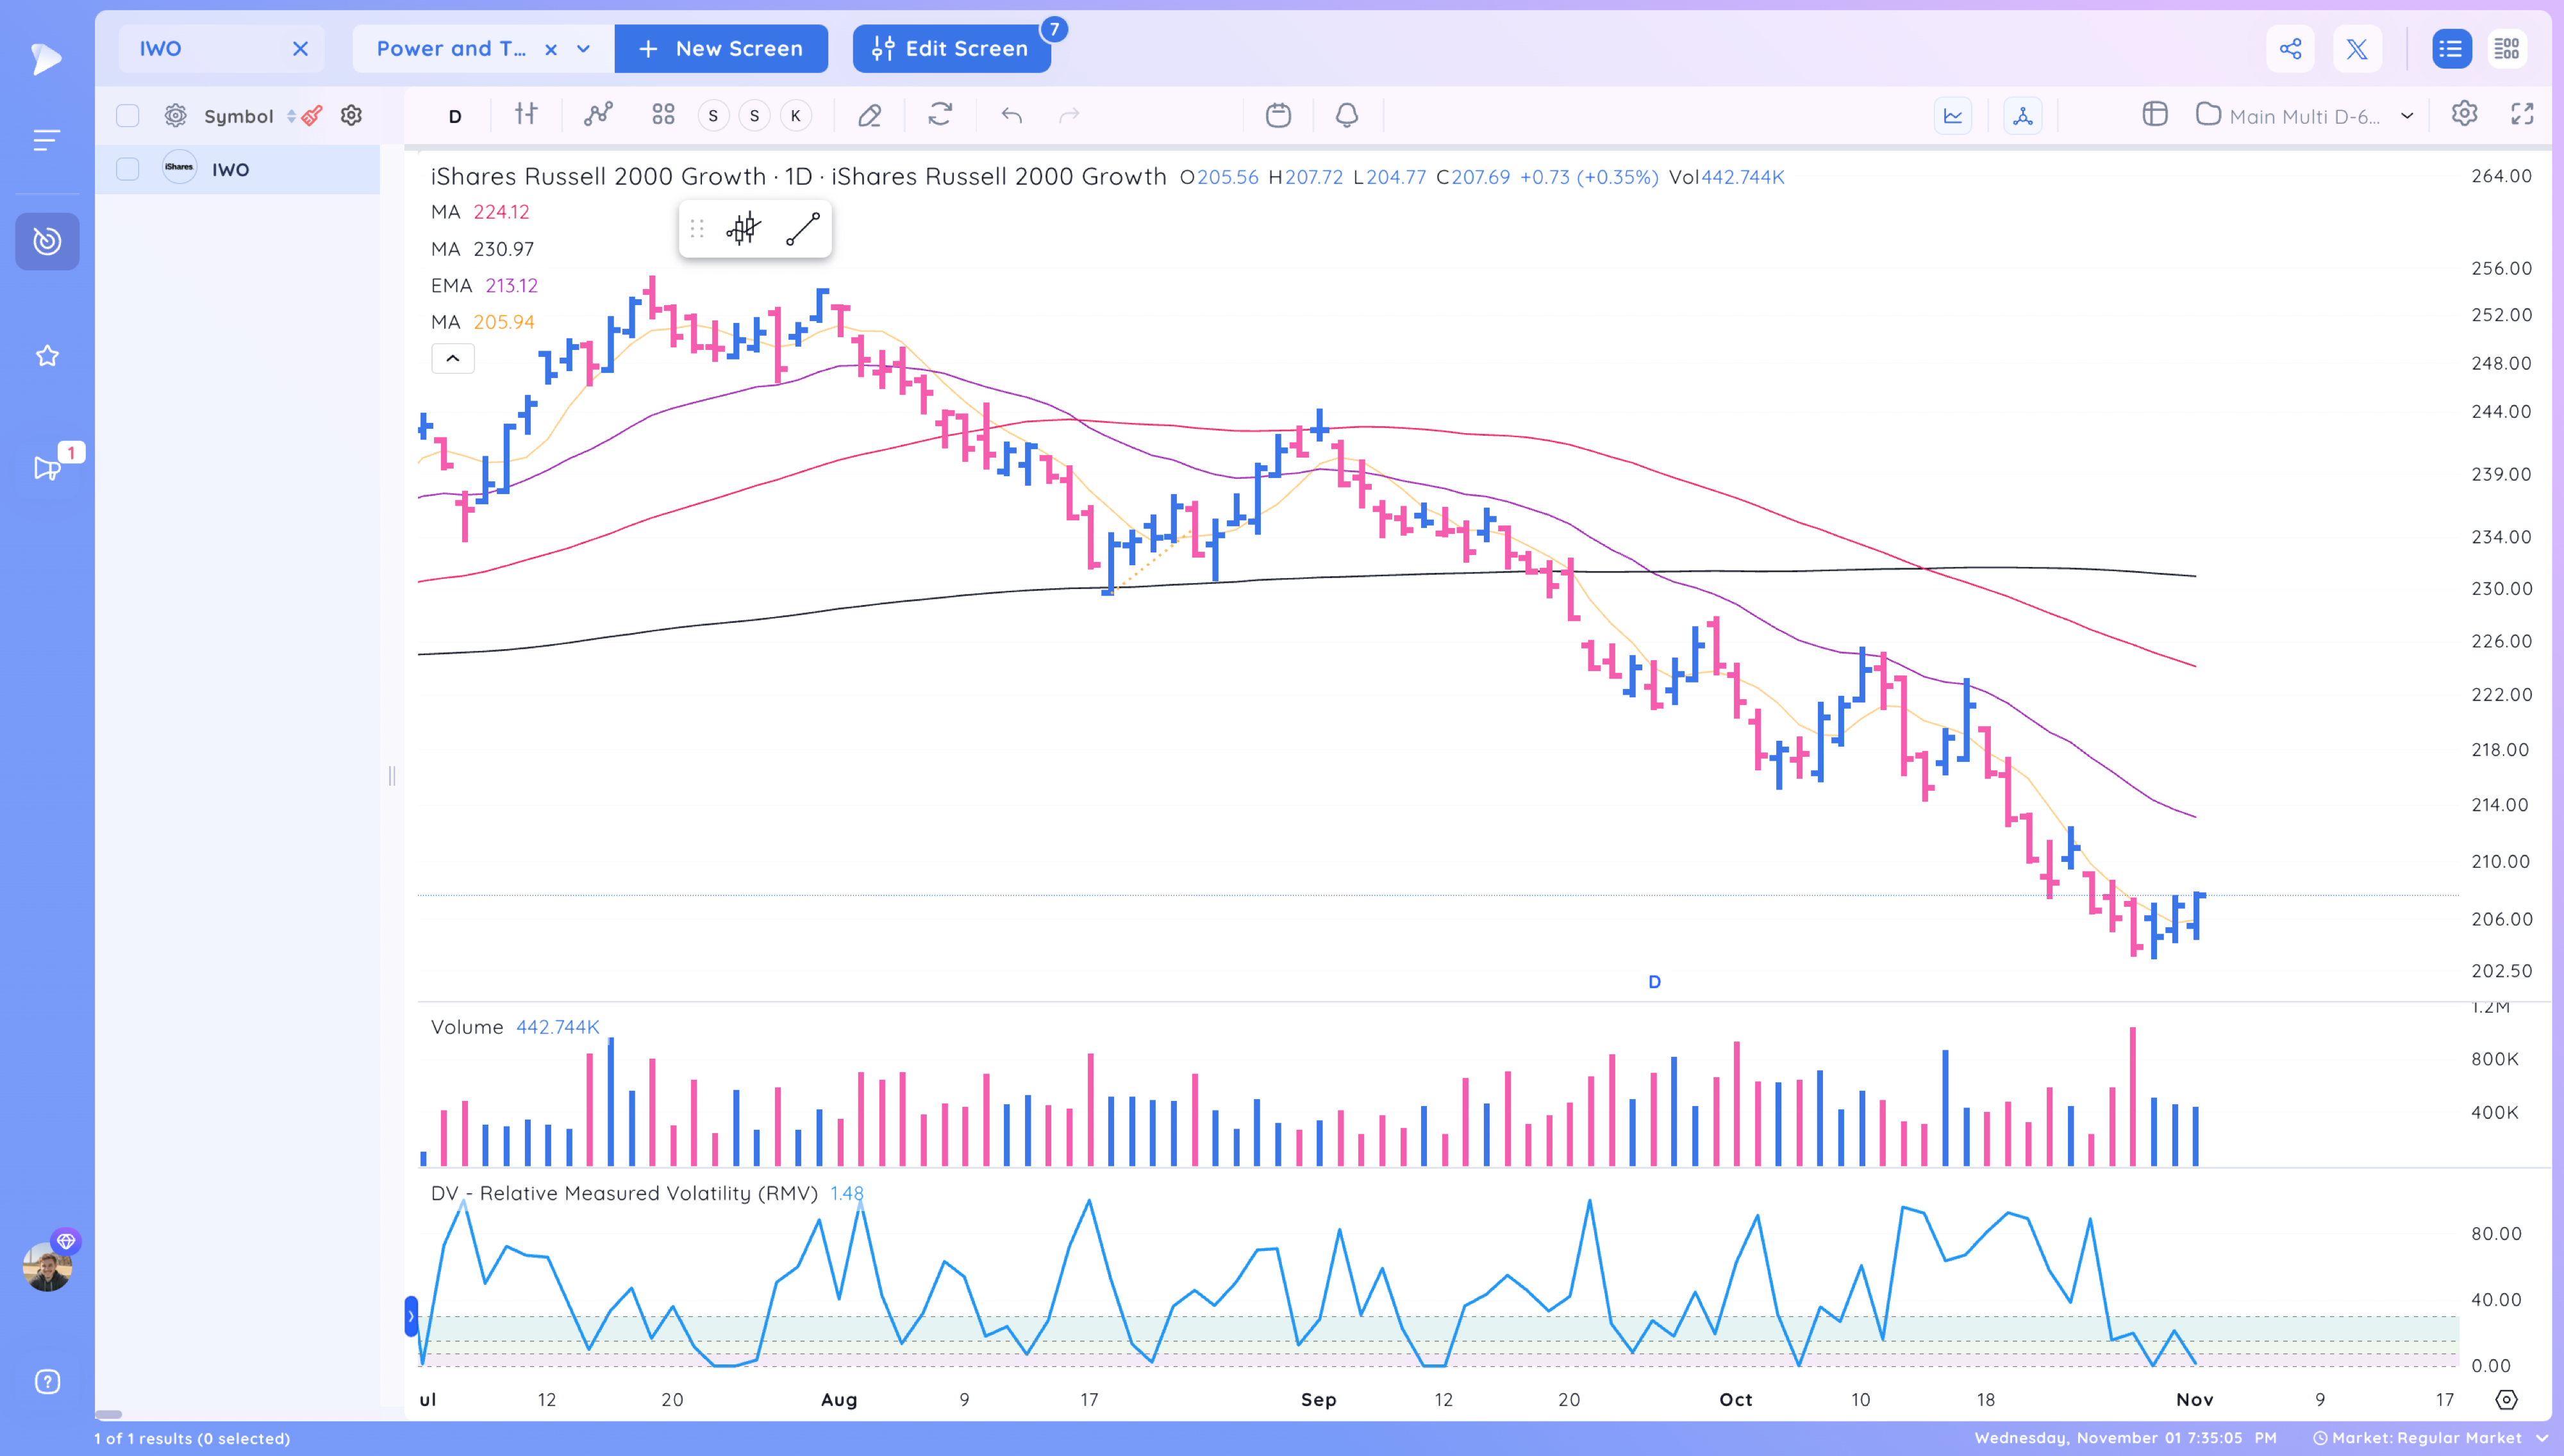This screenshot has height=1456, width=2564.
Task: Open the list settings gear icon
Action: coord(351,116)
